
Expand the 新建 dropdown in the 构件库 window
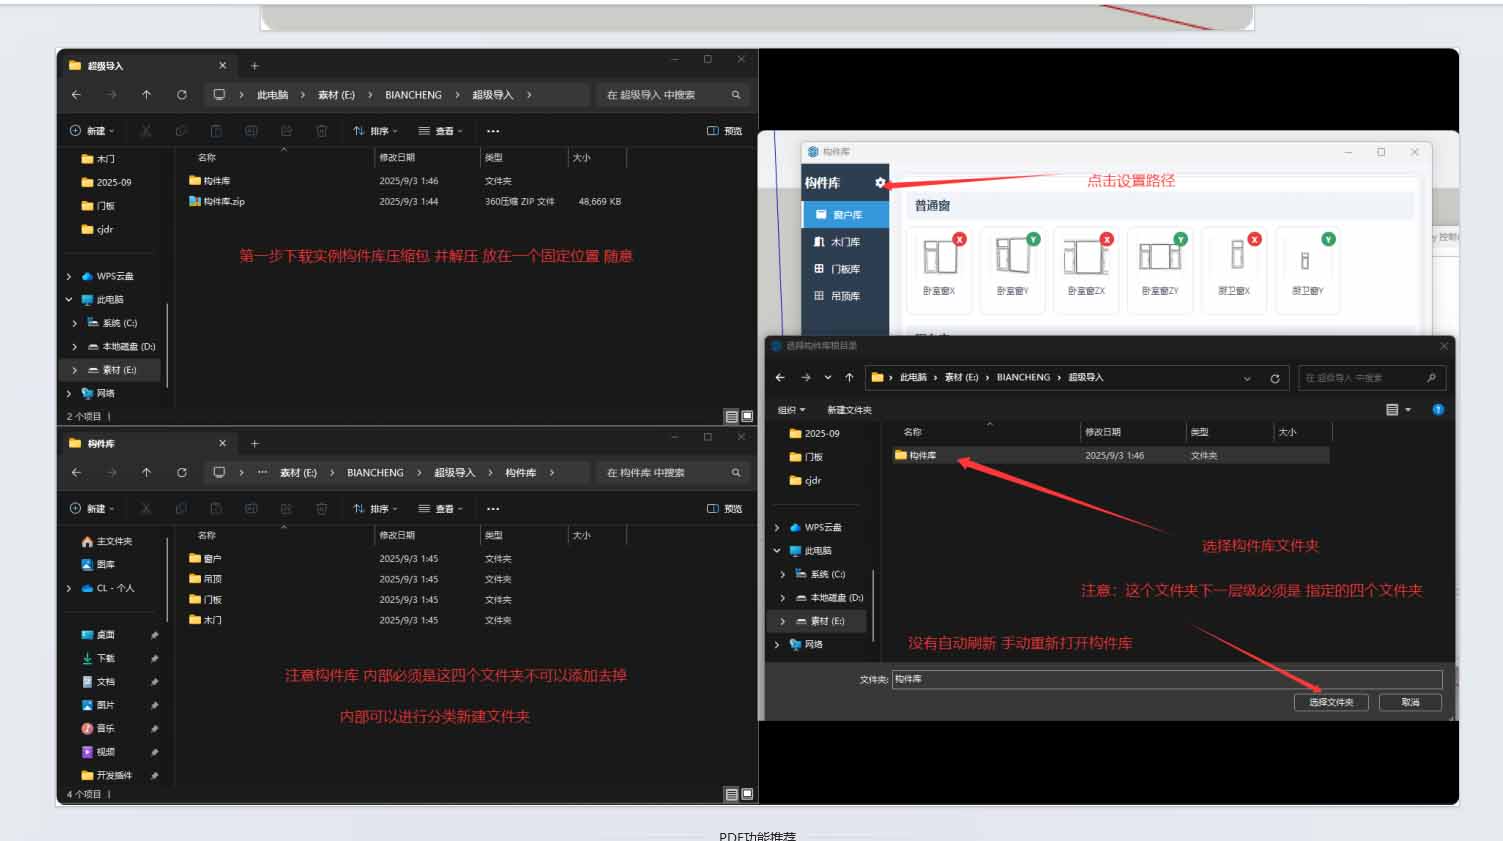tap(92, 509)
